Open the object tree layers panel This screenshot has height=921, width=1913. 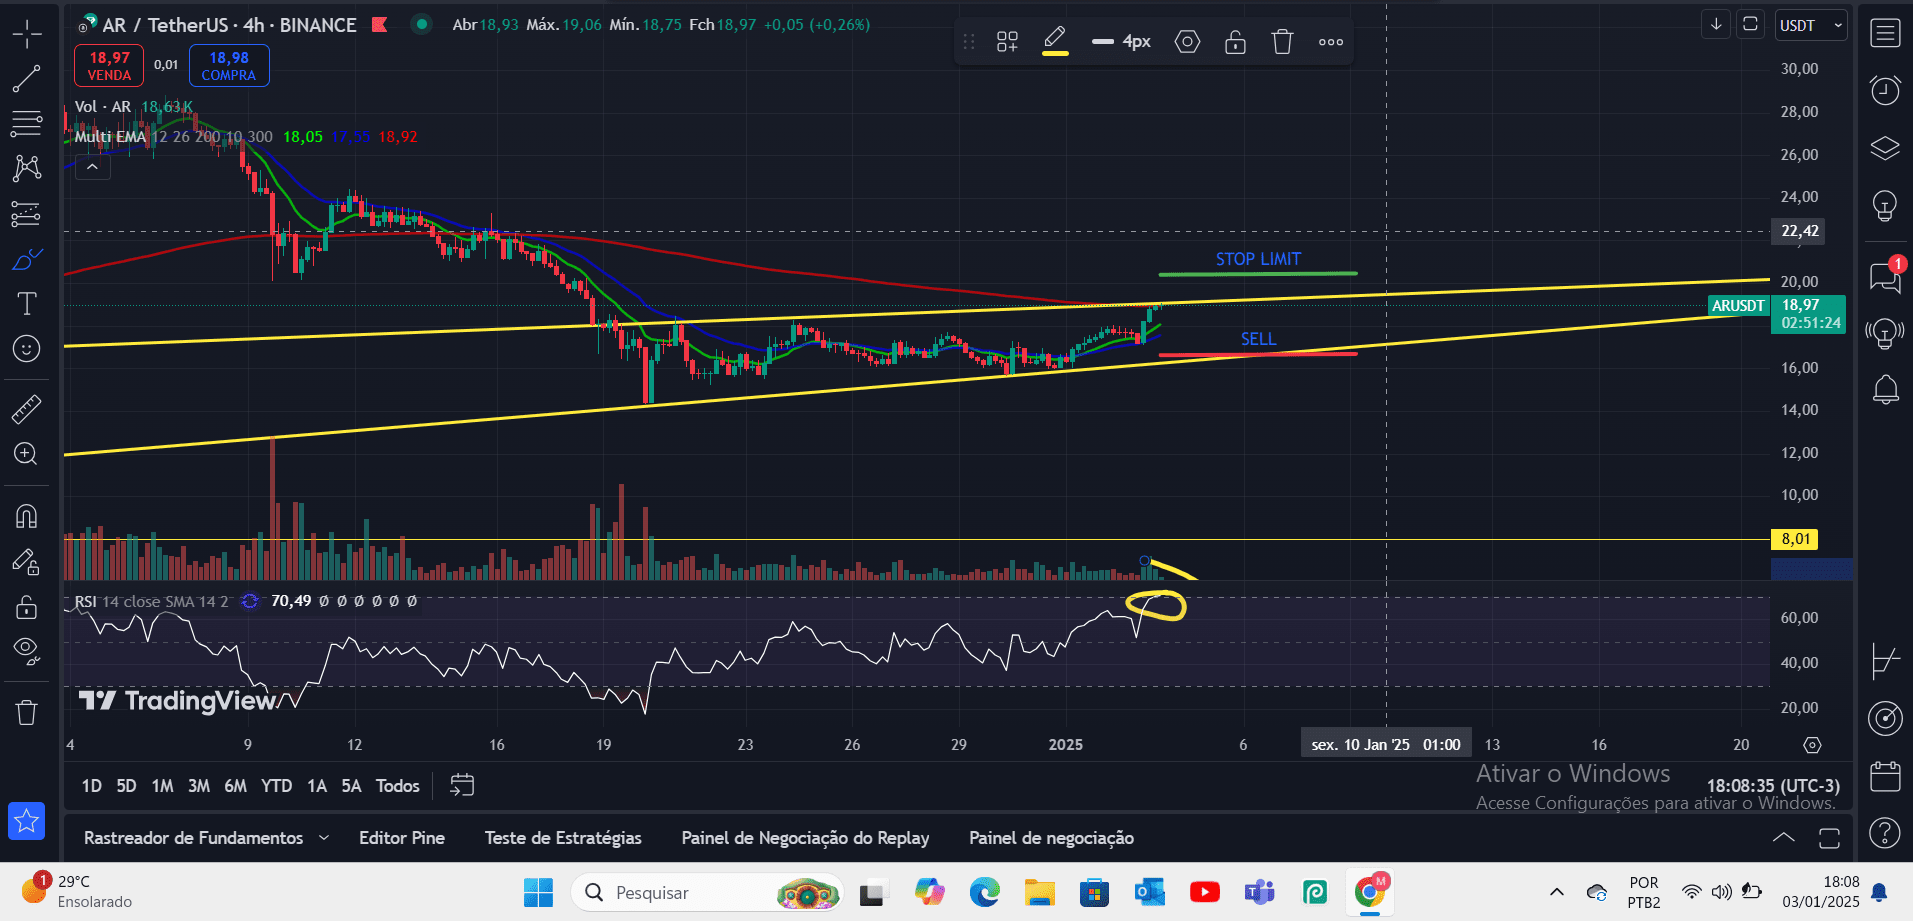point(1885,148)
